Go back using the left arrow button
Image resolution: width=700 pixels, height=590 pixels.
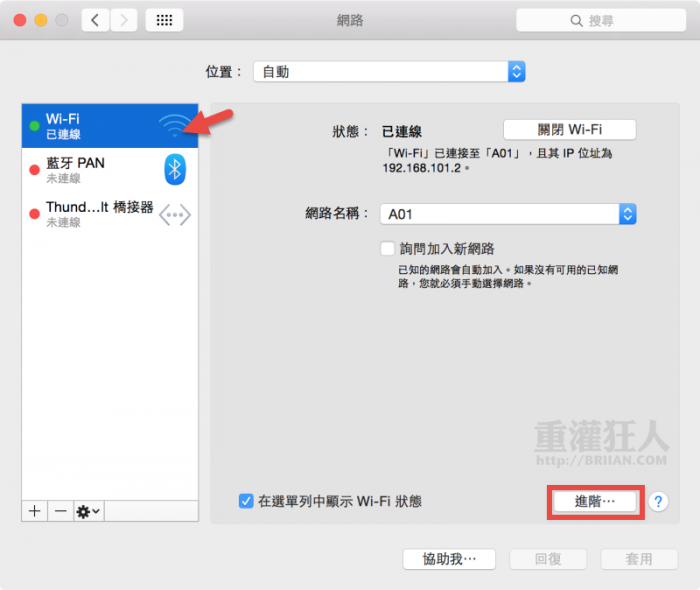(x=96, y=20)
